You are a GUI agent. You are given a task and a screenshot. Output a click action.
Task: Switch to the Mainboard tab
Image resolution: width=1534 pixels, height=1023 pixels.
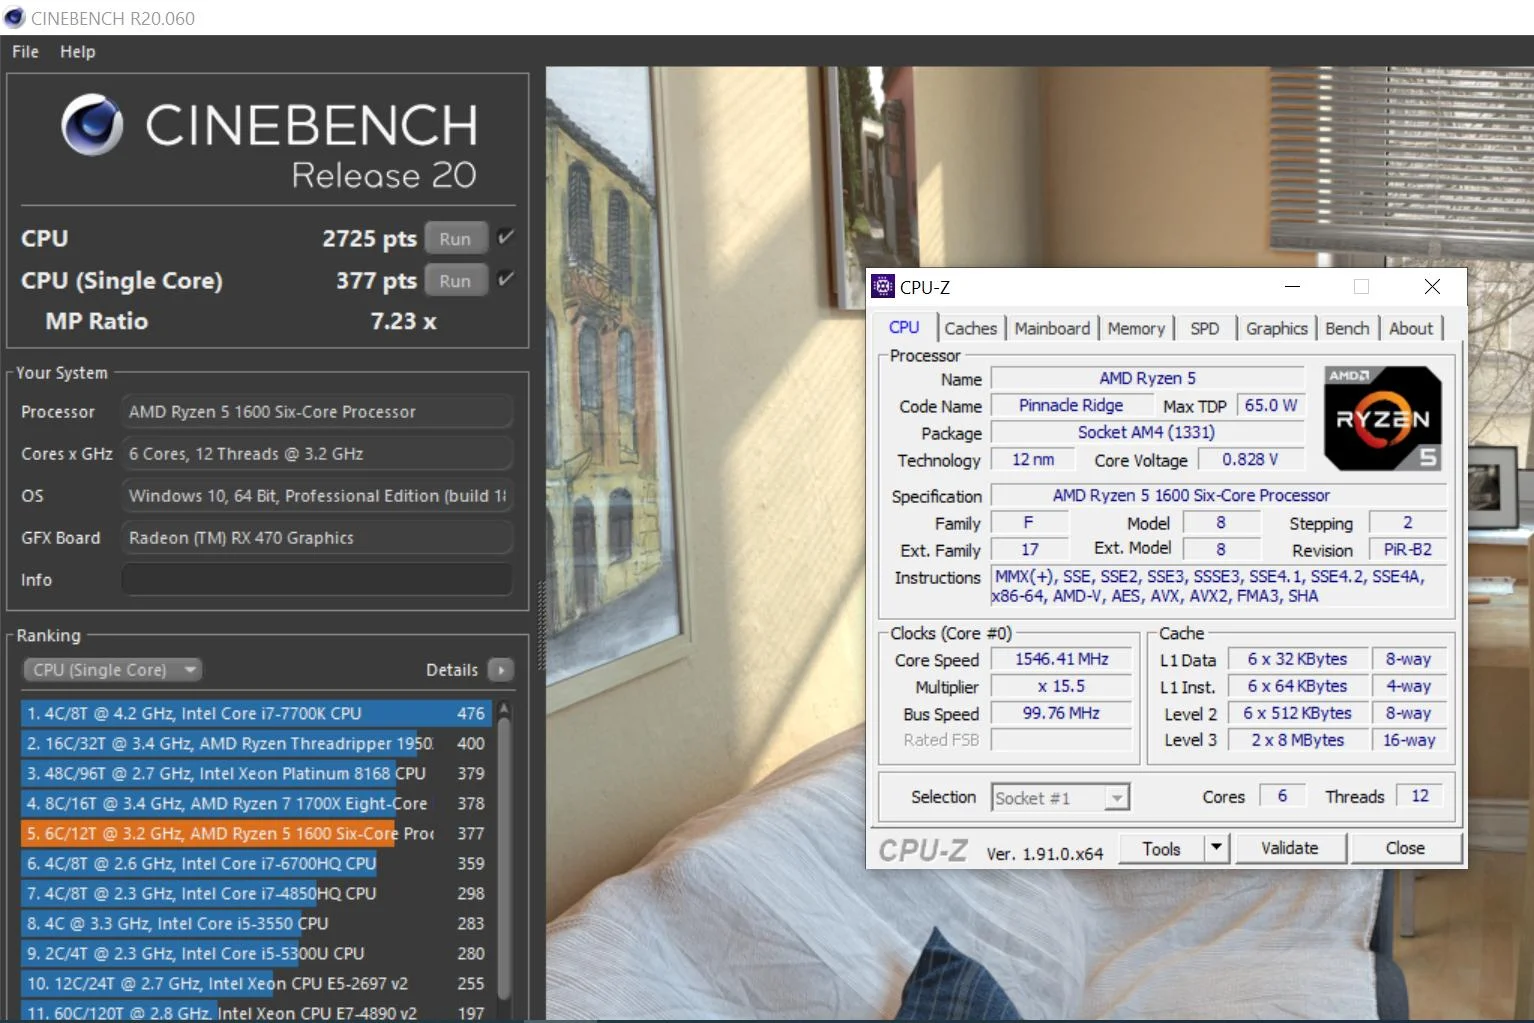[1052, 328]
